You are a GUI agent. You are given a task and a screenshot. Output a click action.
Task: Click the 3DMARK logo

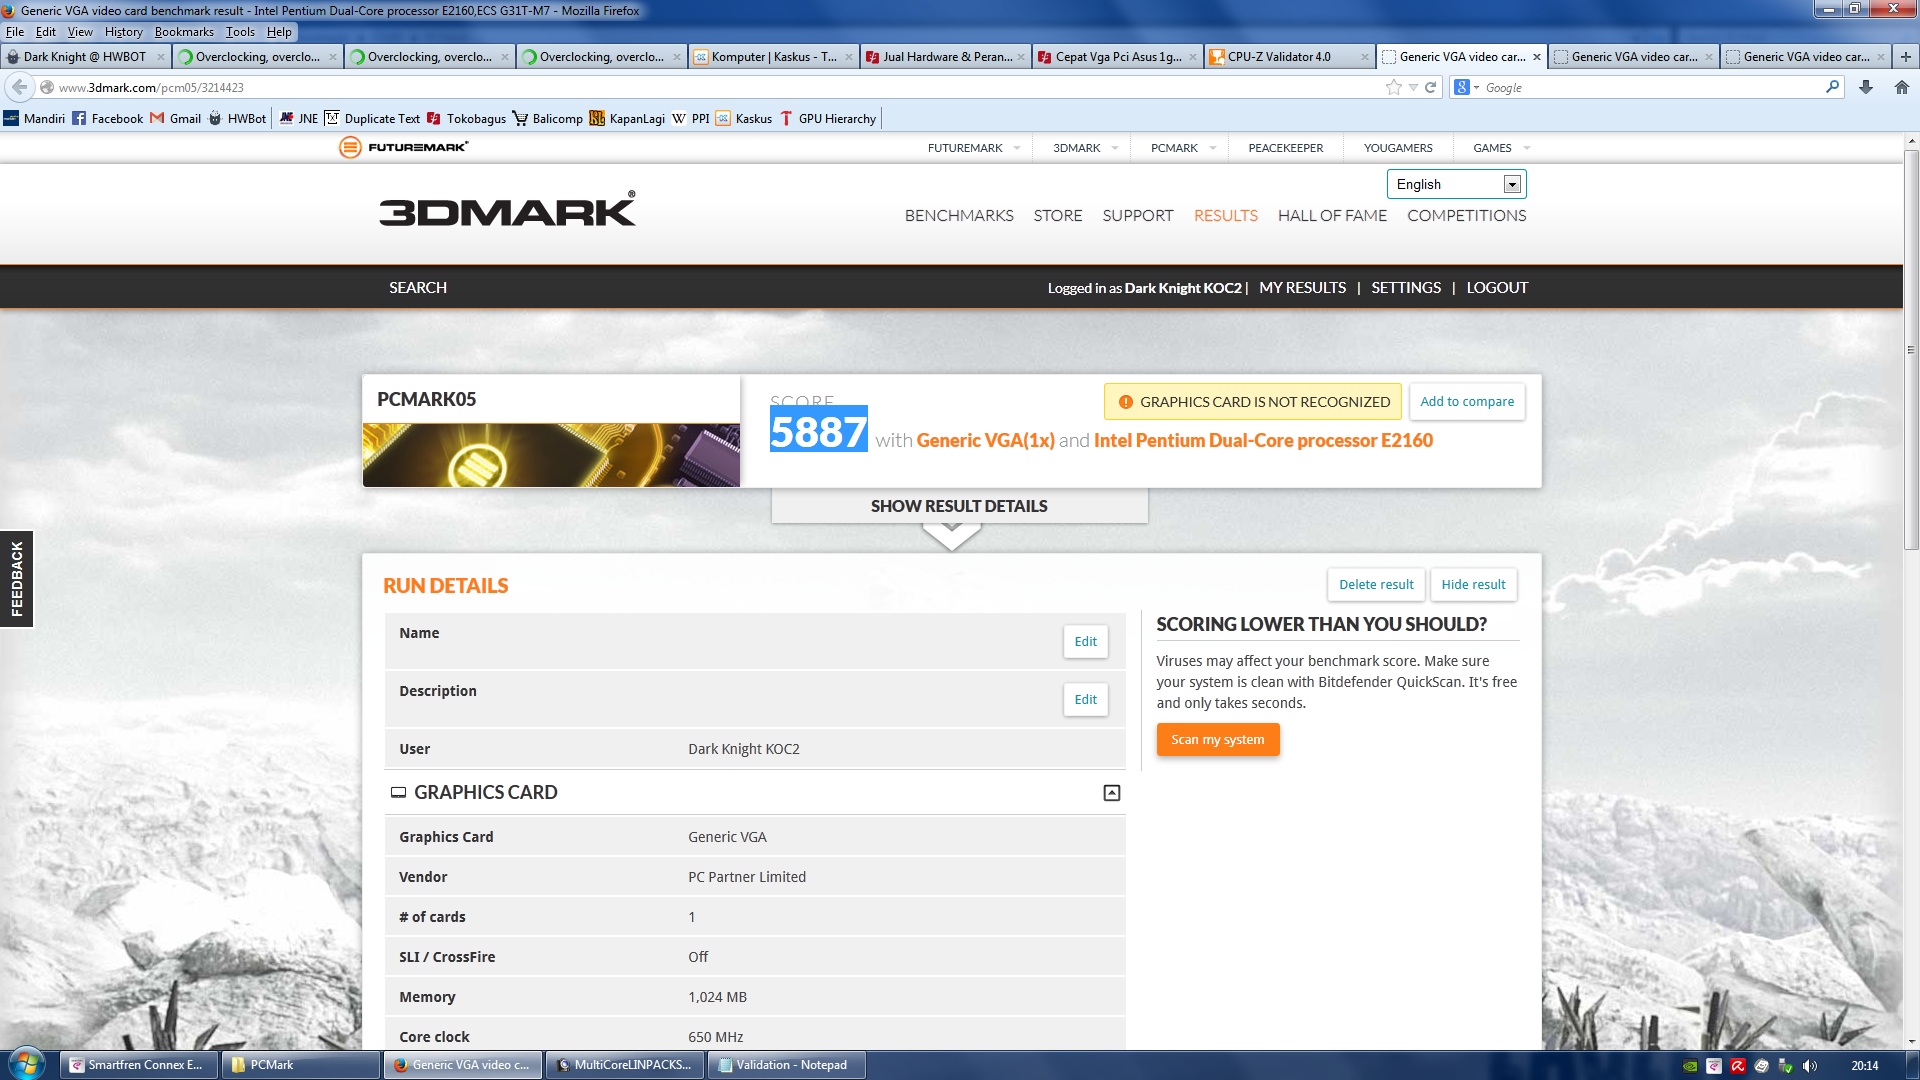[x=507, y=209]
